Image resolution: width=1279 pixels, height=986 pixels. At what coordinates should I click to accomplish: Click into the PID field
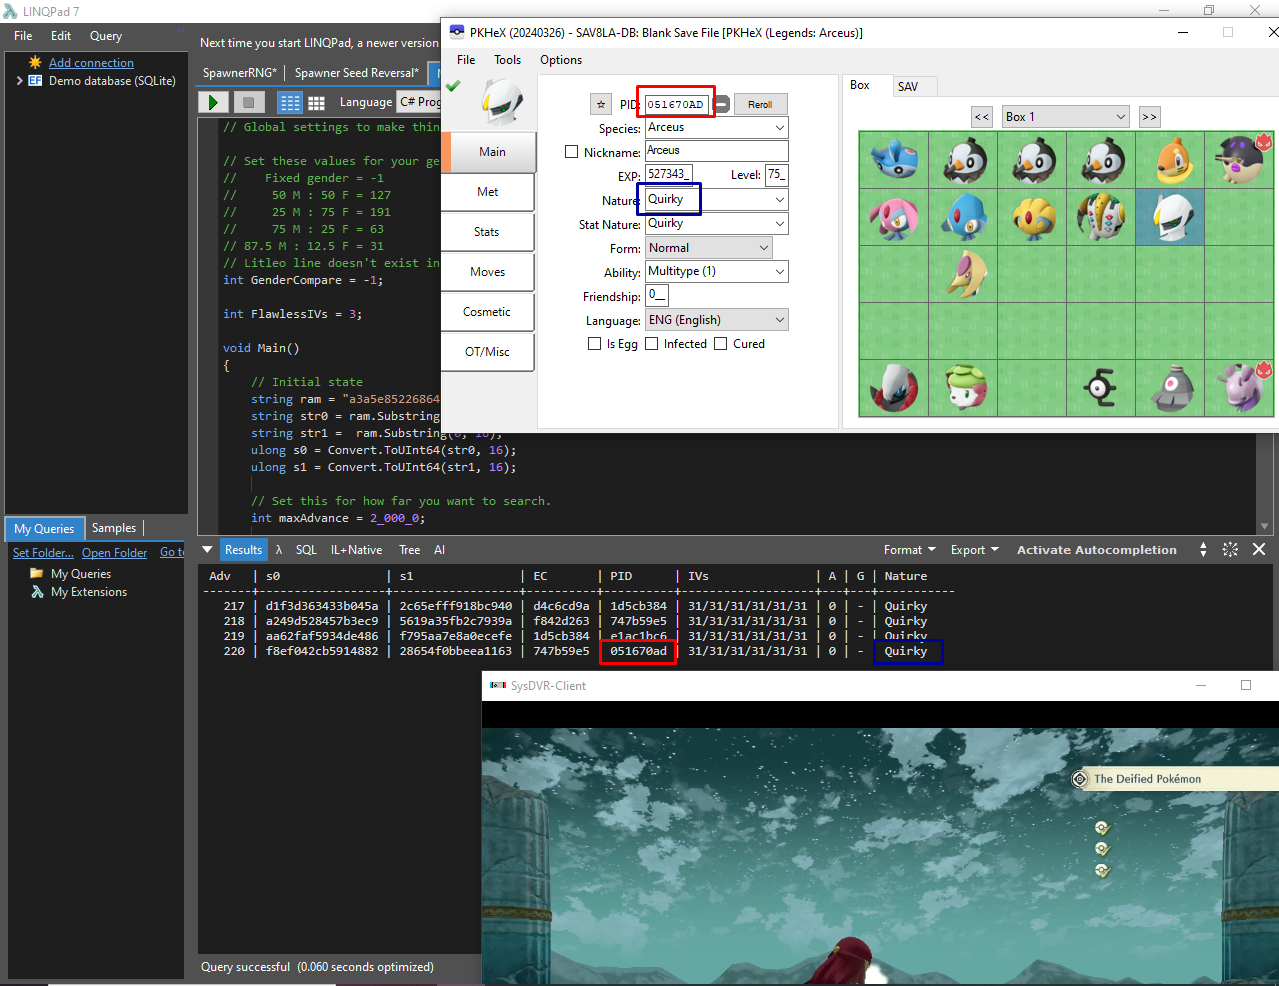677,104
